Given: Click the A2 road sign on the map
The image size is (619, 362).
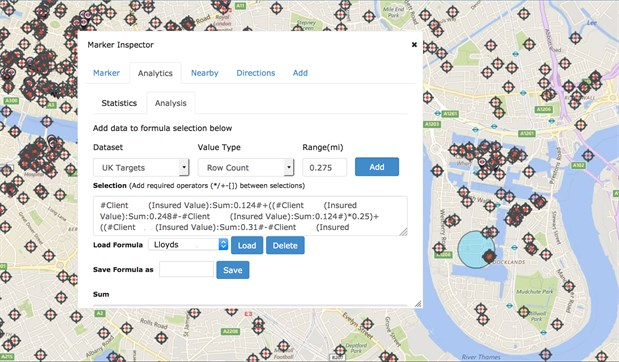Looking at the screenshot, I should pos(100,313).
